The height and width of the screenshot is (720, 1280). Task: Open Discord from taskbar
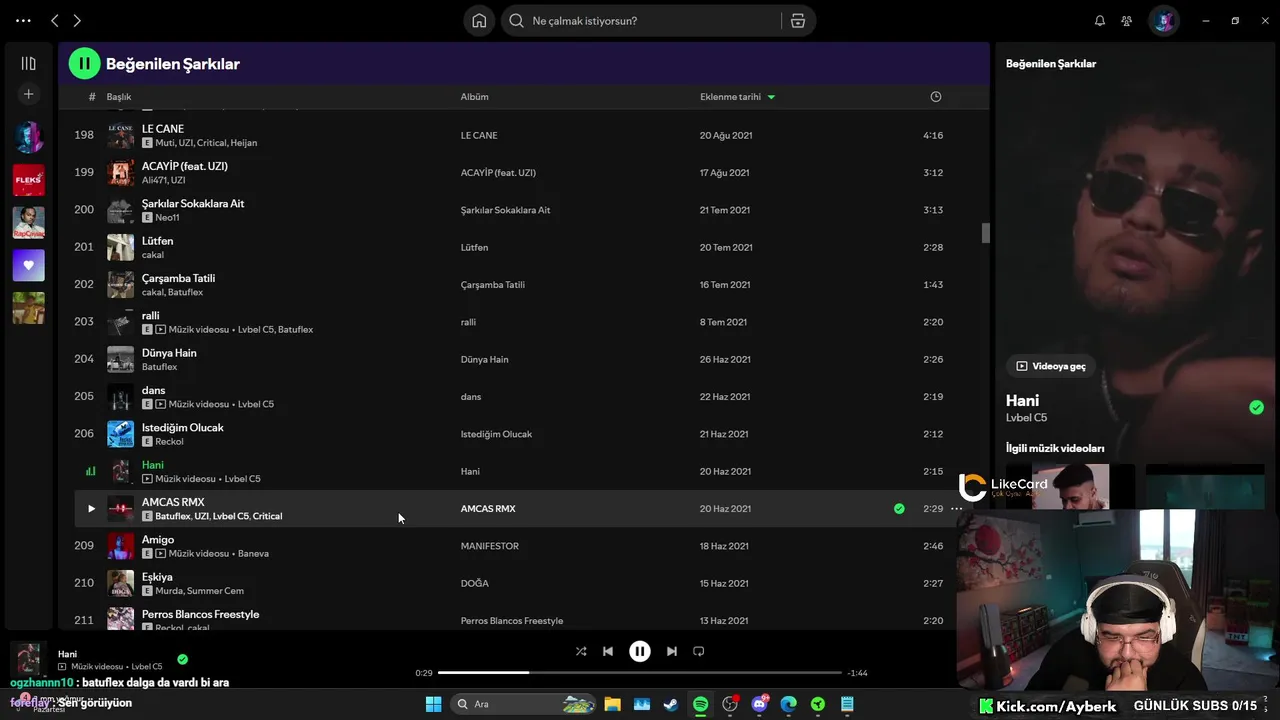759,704
